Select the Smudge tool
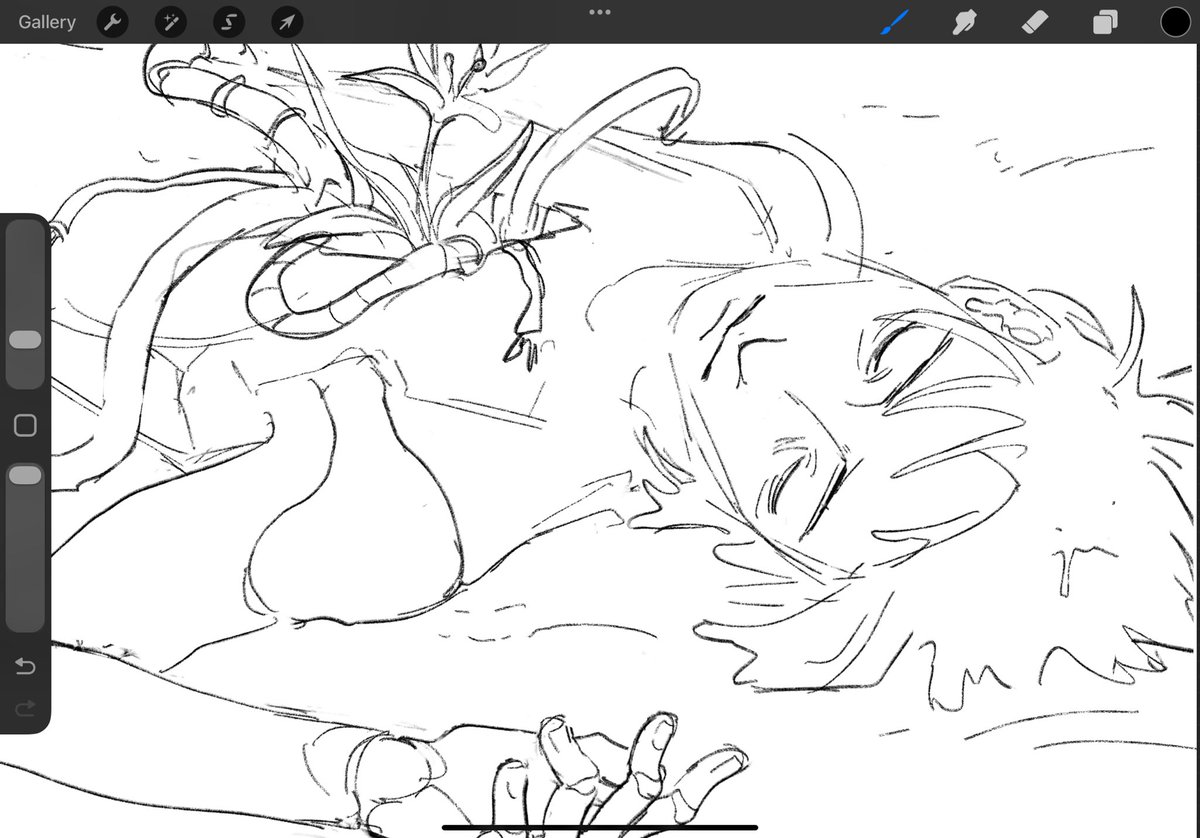Image resolution: width=1200 pixels, height=838 pixels. (965, 22)
